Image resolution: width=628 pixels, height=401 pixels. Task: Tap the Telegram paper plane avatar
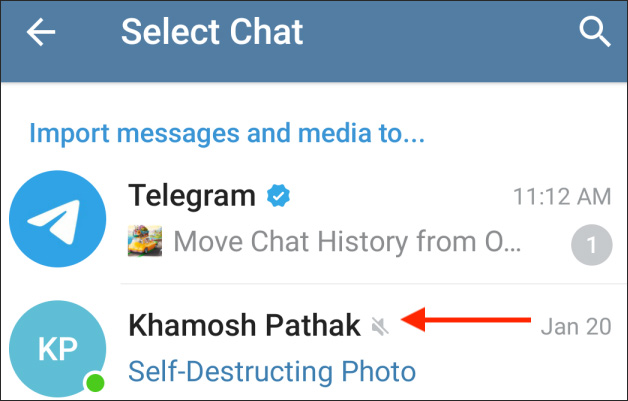pyautogui.click(x=57, y=219)
